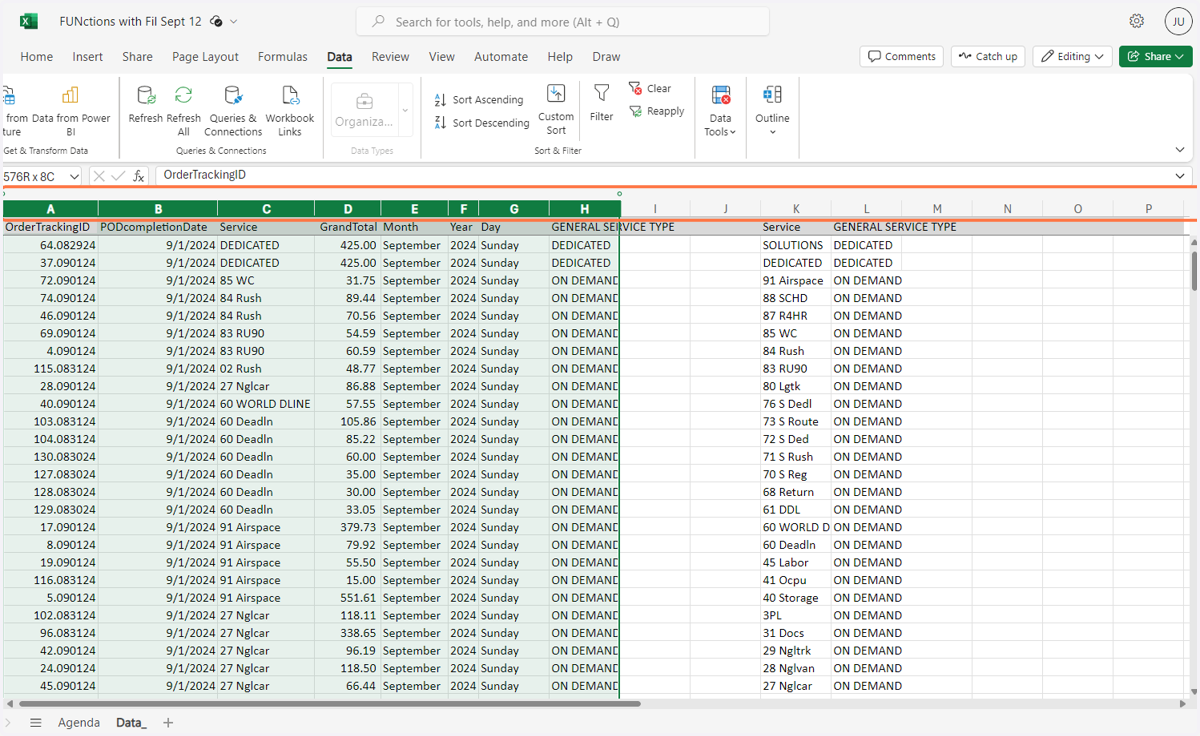Click the vertical scrollbar thumb
The height and width of the screenshot is (736, 1200).
1193,270
